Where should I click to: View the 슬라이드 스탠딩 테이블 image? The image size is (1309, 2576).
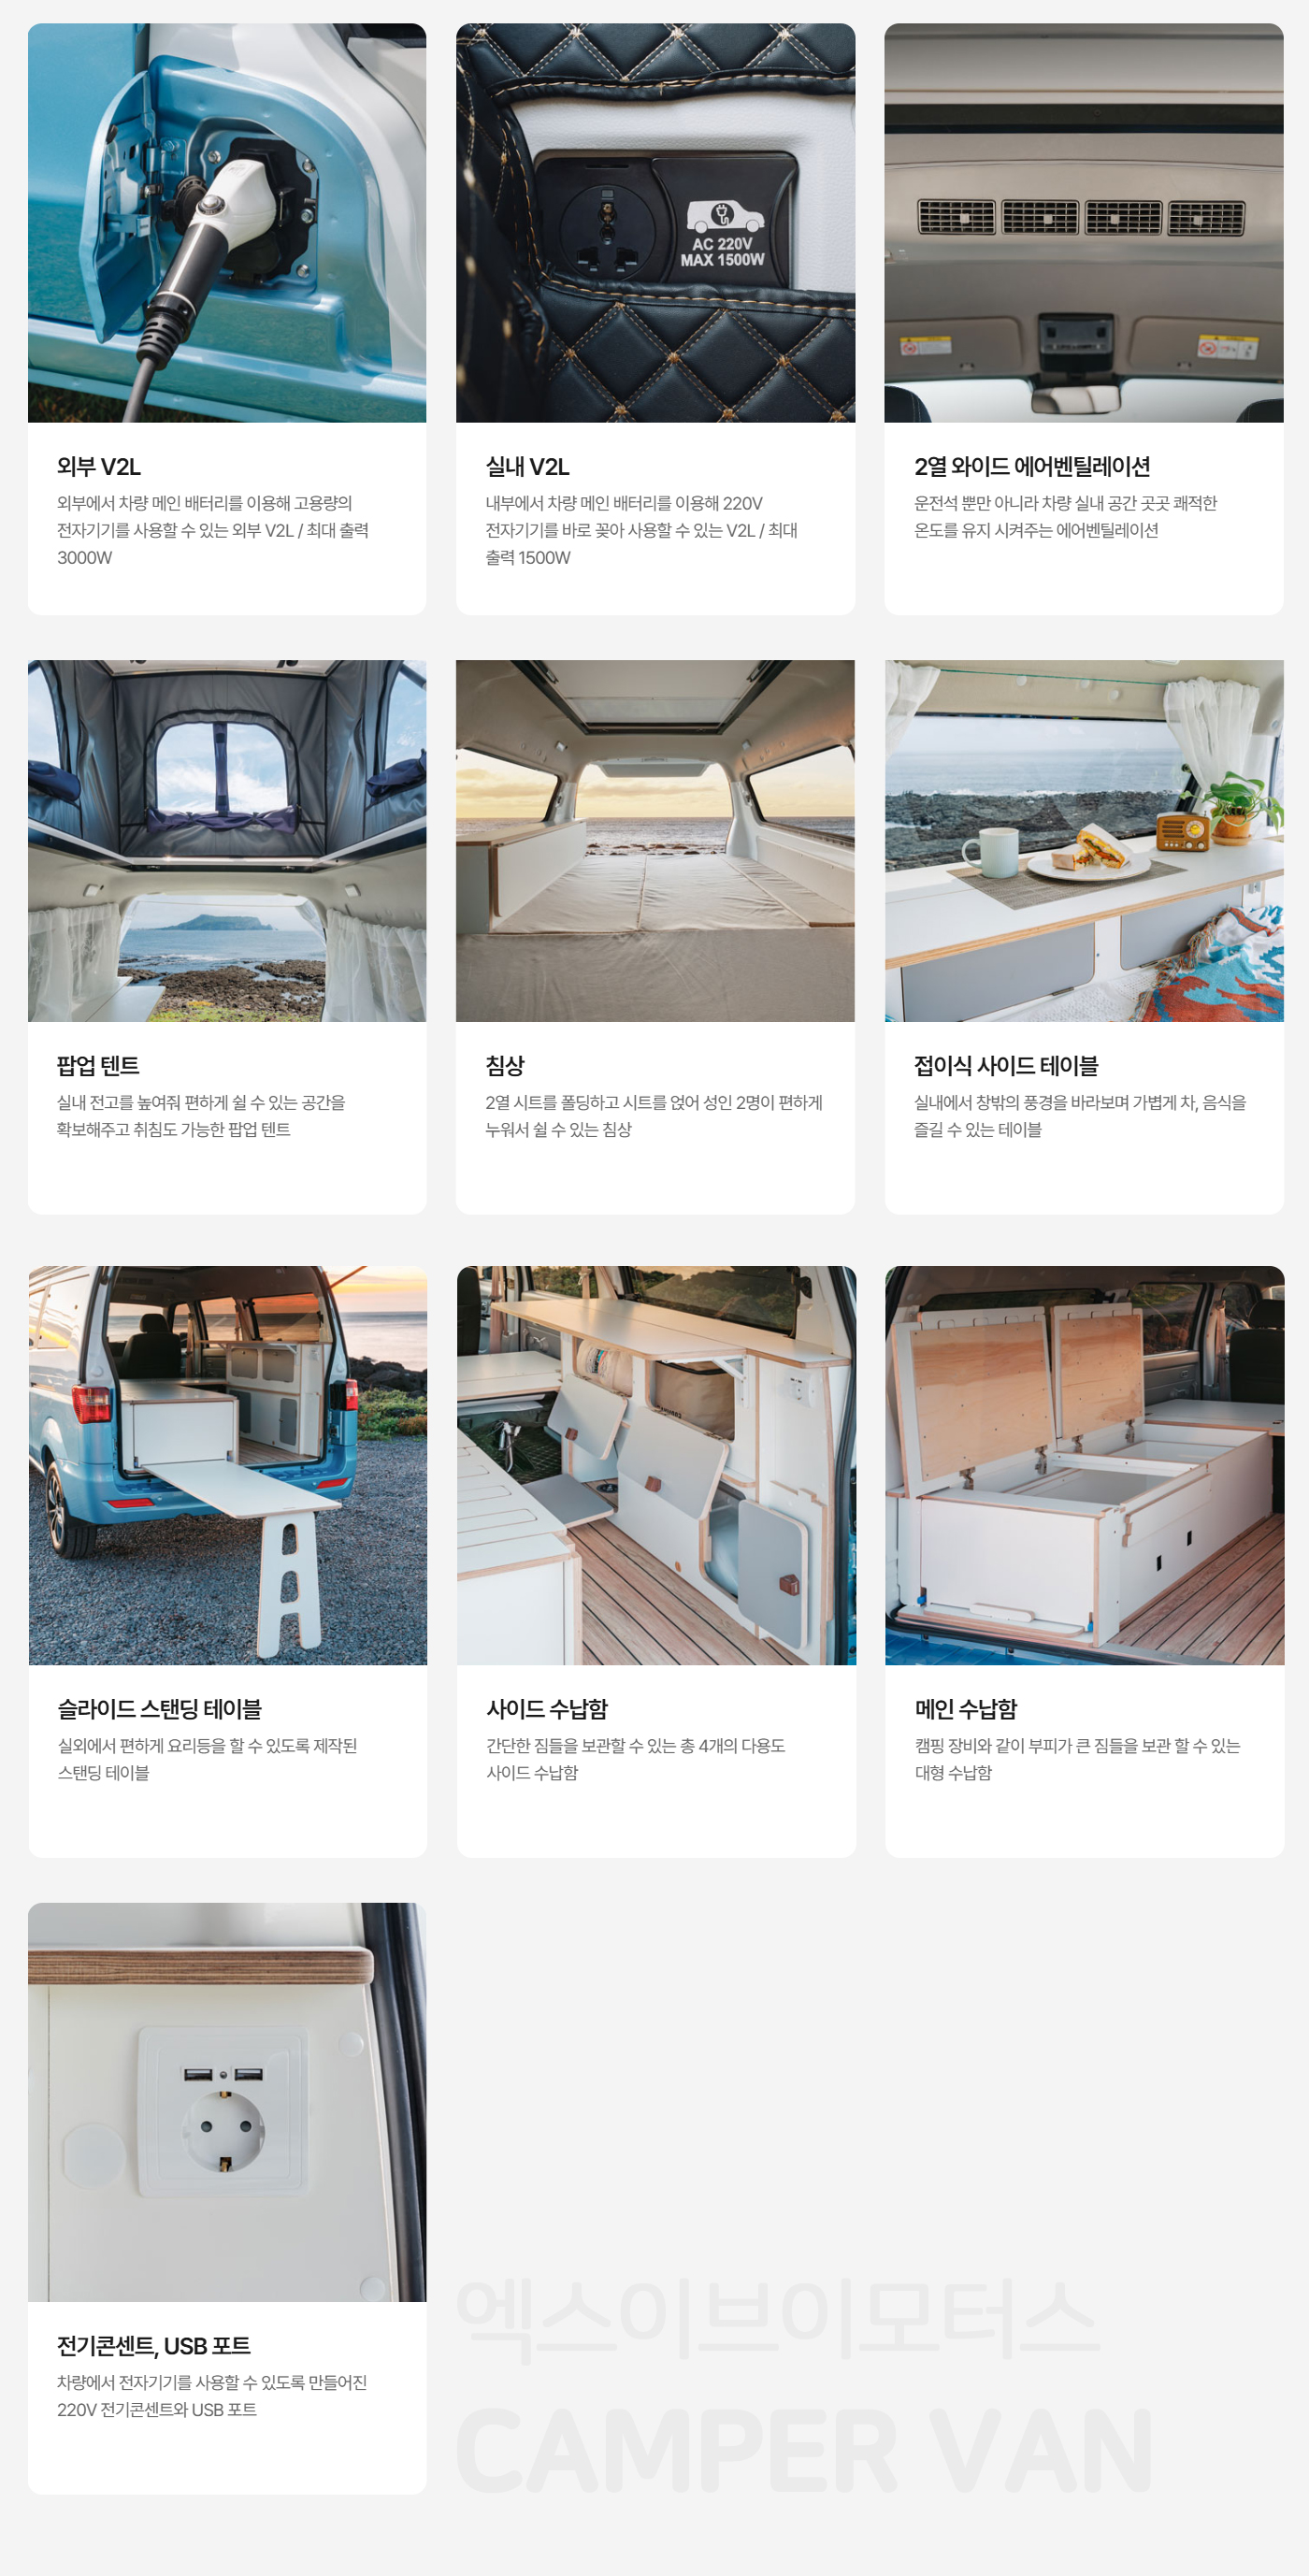(x=227, y=1465)
